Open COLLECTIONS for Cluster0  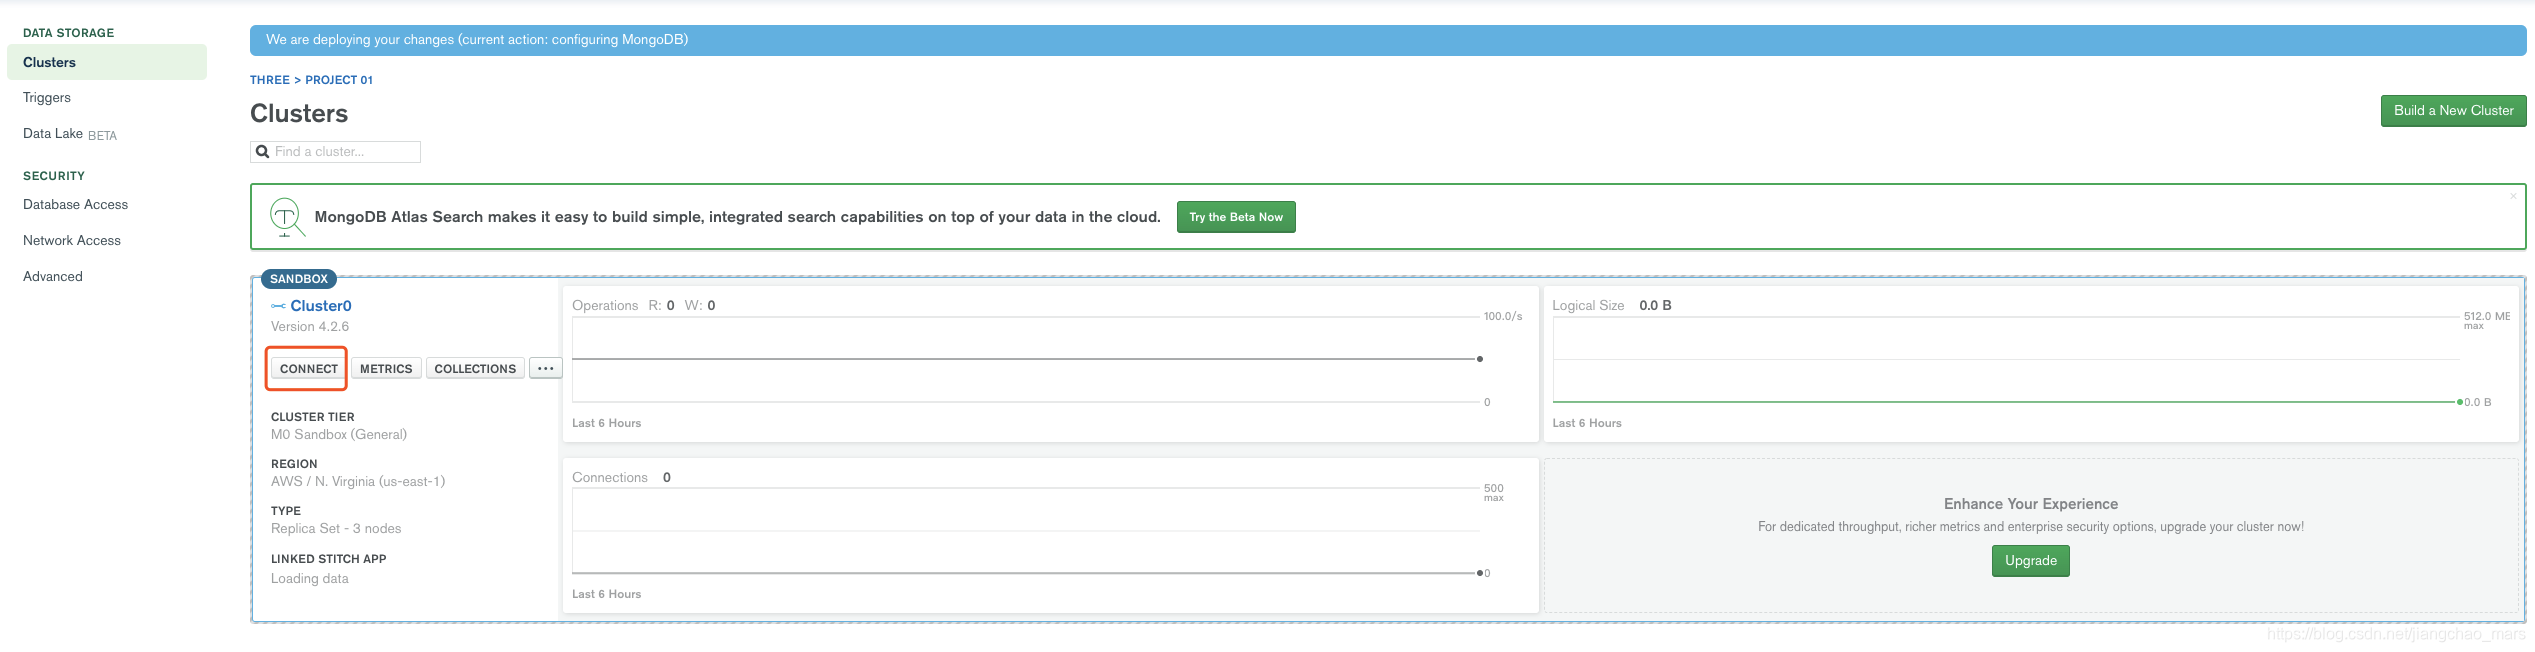click(x=475, y=368)
